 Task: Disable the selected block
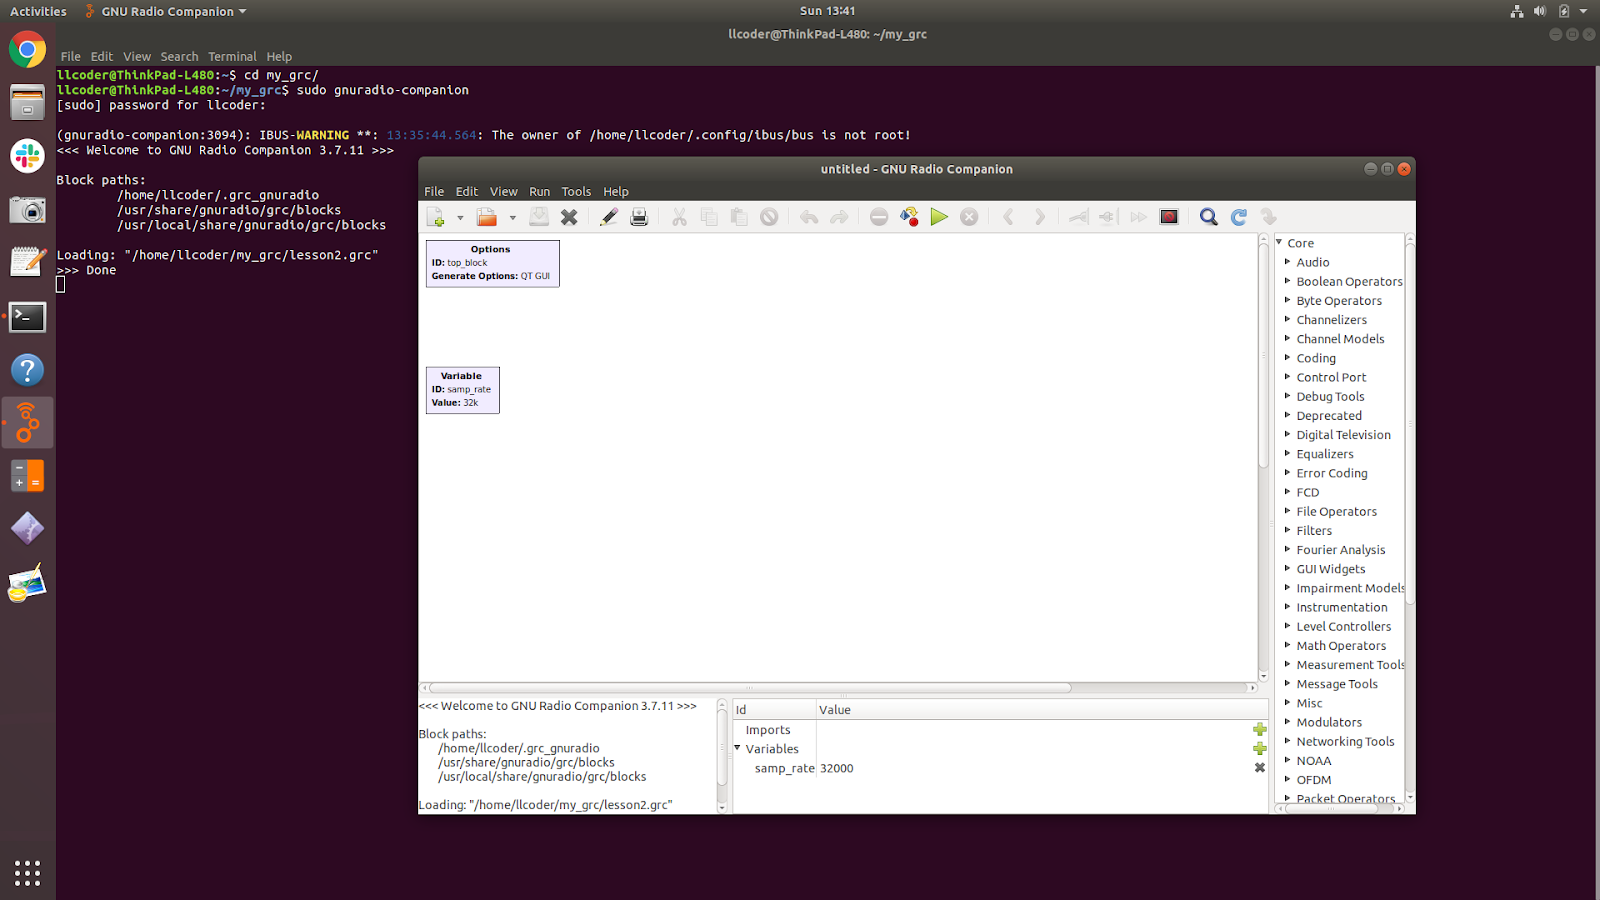coord(1107,217)
